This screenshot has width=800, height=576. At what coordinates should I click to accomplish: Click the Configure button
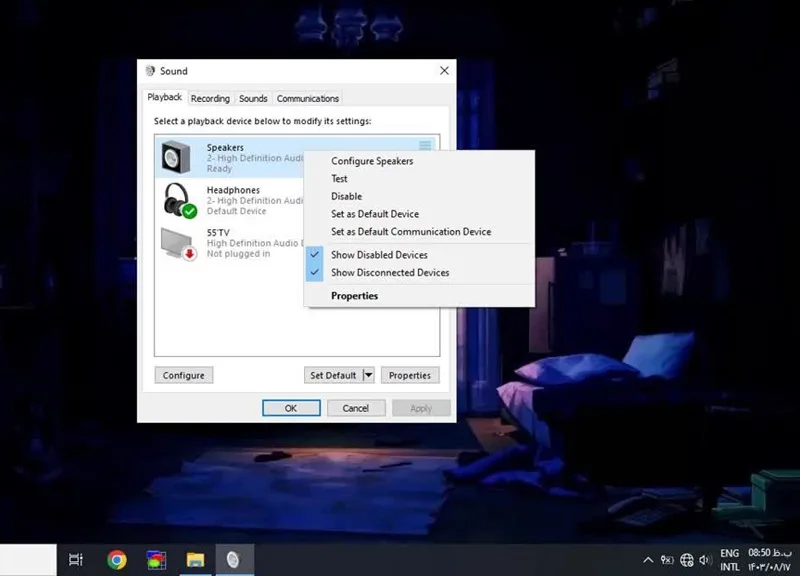click(x=184, y=375)
